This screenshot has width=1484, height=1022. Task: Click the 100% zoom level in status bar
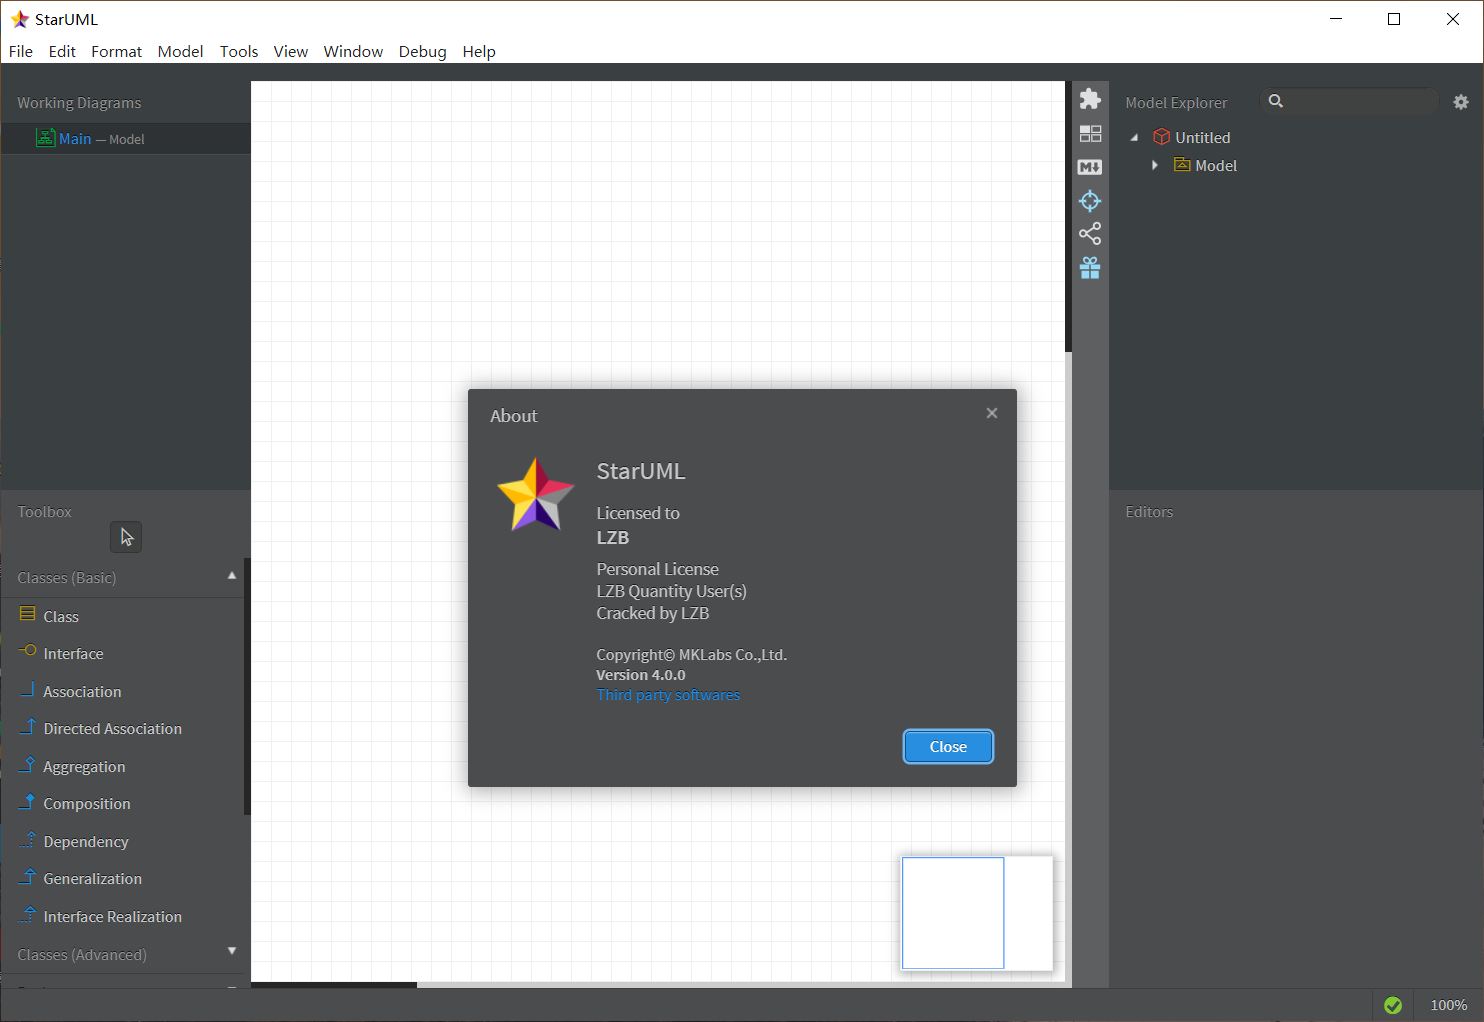pos(1448,1005)
